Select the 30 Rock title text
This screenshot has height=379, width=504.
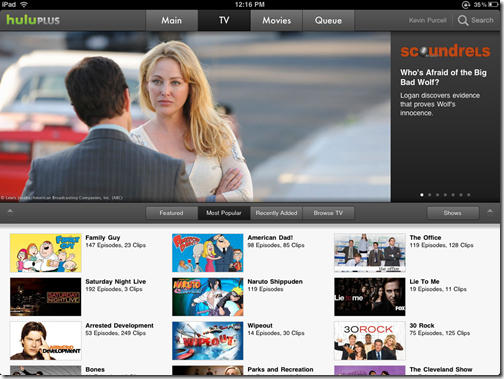(422, 325)
